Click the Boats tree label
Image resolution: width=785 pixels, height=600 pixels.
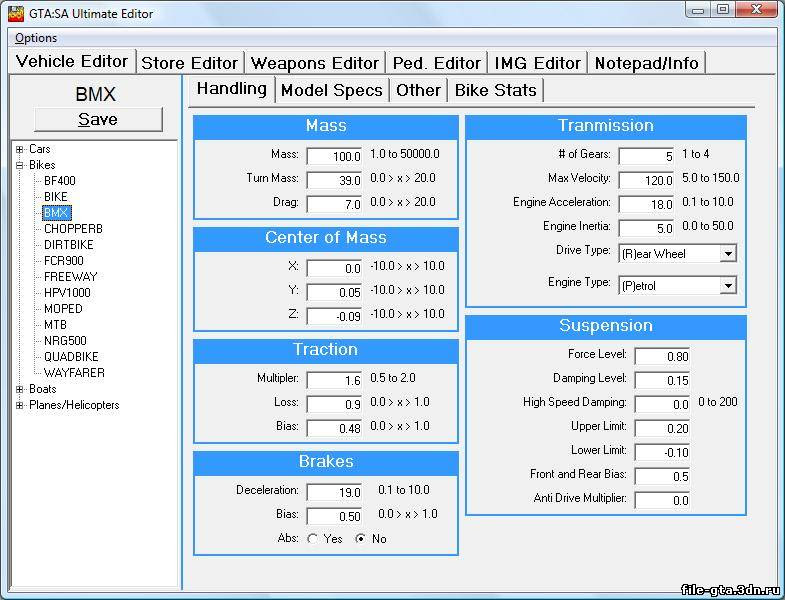43,389
